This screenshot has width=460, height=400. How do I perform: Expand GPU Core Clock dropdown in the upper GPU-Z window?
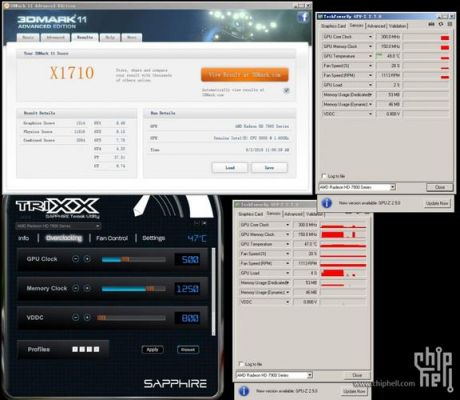370,37
